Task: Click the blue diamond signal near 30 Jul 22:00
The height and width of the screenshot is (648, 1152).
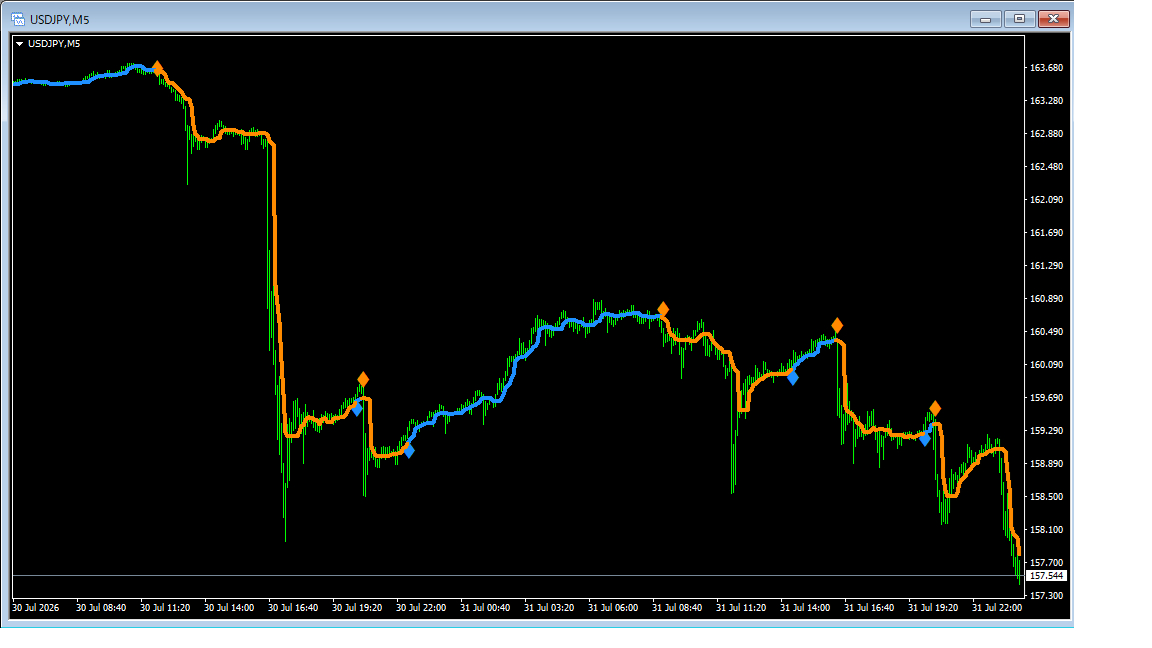Action: (x=409, y=451)
